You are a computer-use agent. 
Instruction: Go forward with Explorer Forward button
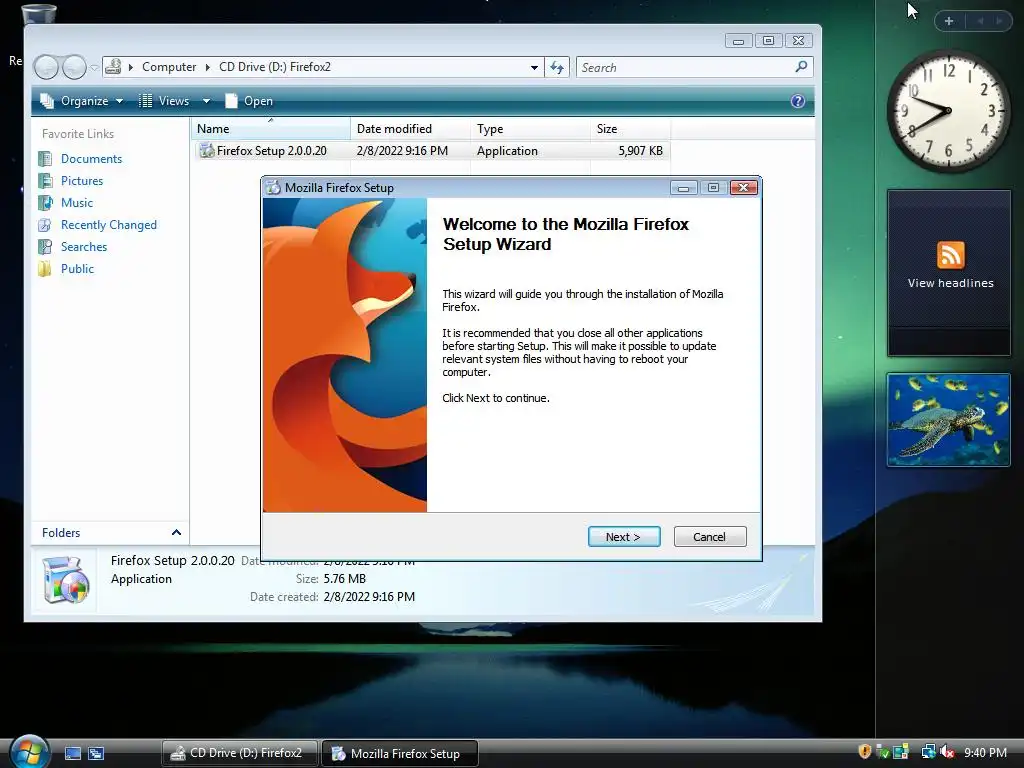[x=74, y=67]
